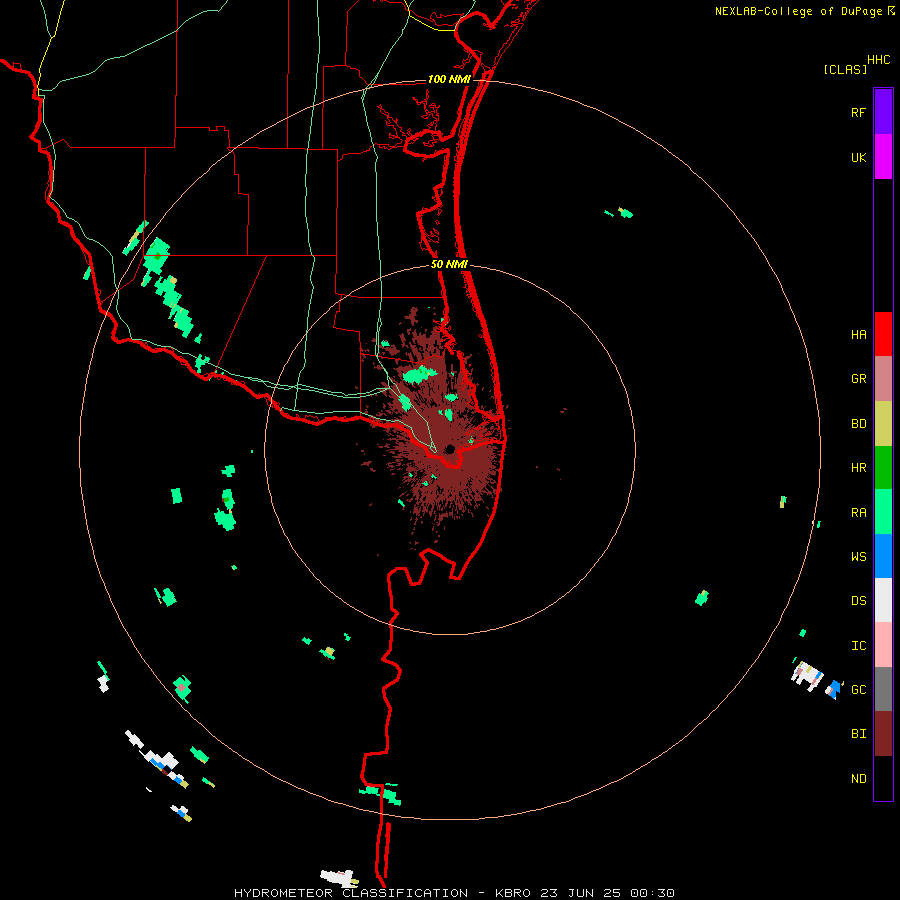Click the 'DS' legend label
900x900 pixels.
click(x=858, y=601)
